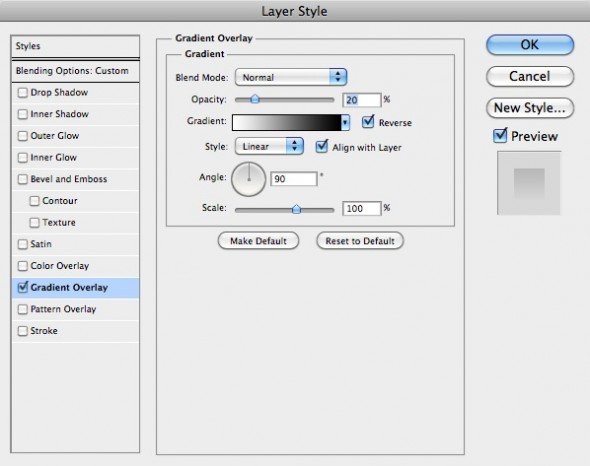Screen dimensions: 590x466
Task: Click the OK button
Action: pos(530,45)
